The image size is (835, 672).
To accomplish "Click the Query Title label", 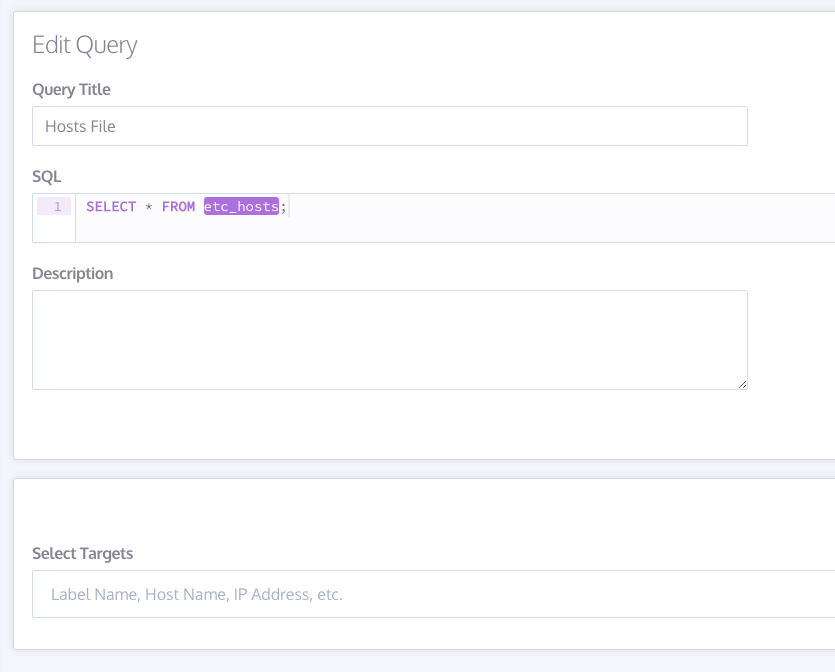I will tap(71, 89).
